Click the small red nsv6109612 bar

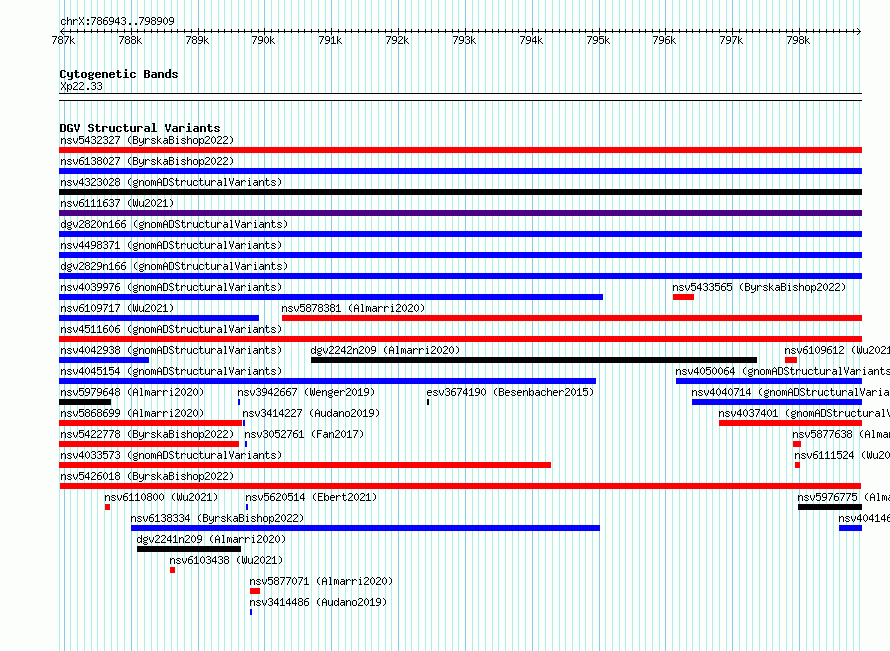pyautogui.click(x=791, y=360)
